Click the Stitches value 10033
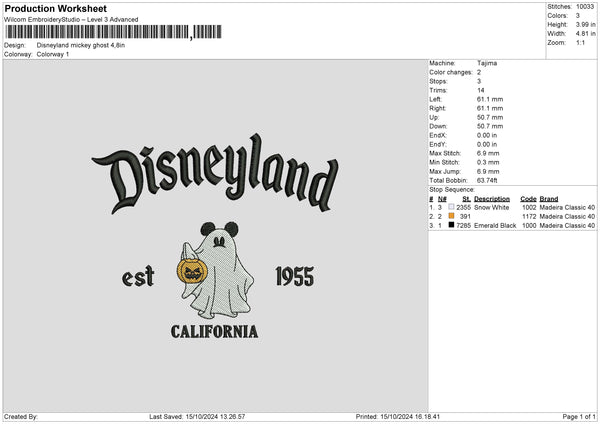Image resolution: width=600 pixels, height=424 pixels. [585, 7]
